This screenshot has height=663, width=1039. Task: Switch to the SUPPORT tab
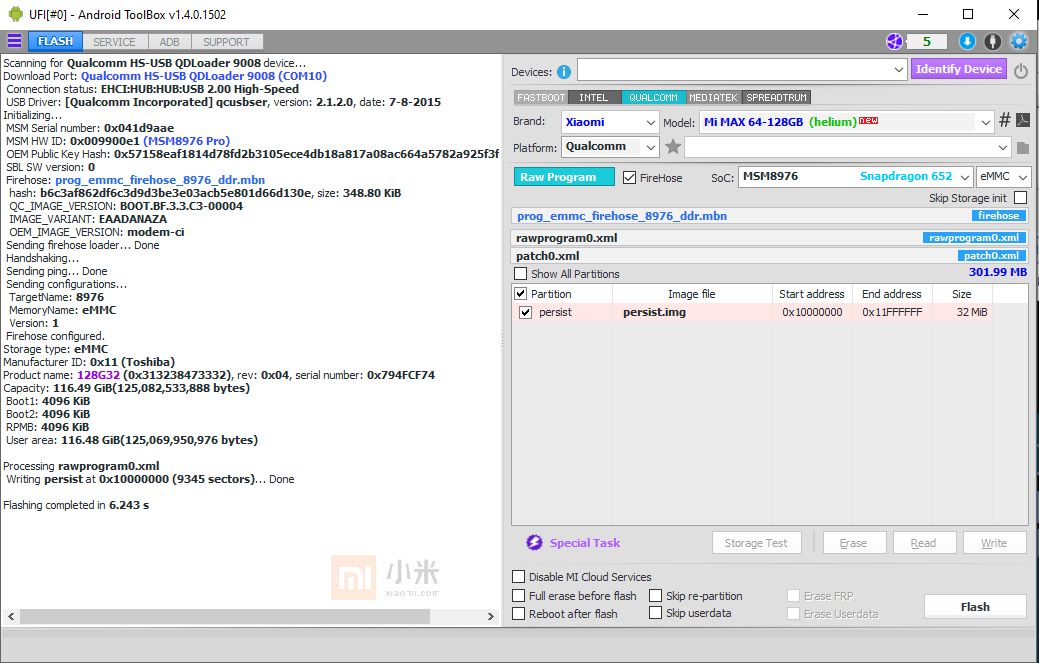pos(227,42)
